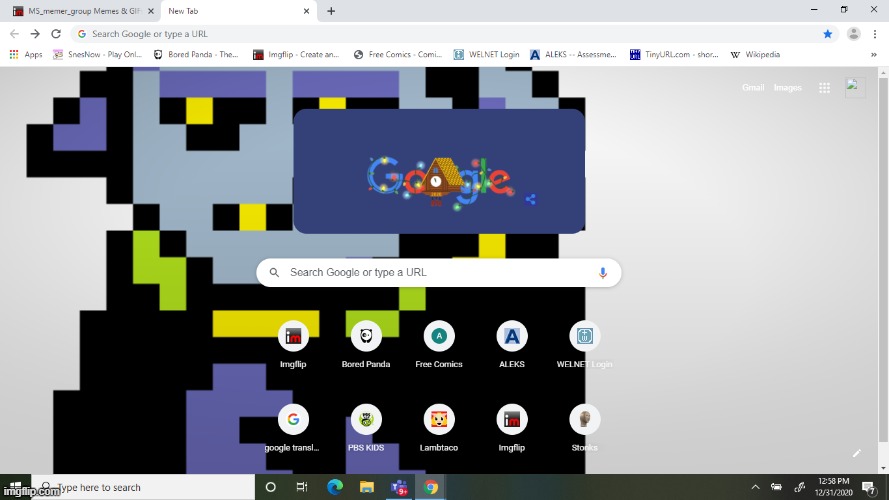
Task: Click the voice search microphone icon
Action: 603,273
